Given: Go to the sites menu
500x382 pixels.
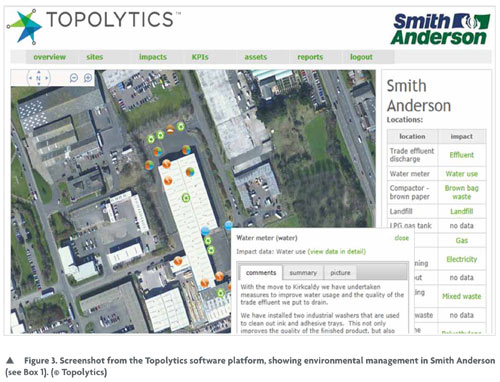Looking at the screenshot, I should coord(95,57).
